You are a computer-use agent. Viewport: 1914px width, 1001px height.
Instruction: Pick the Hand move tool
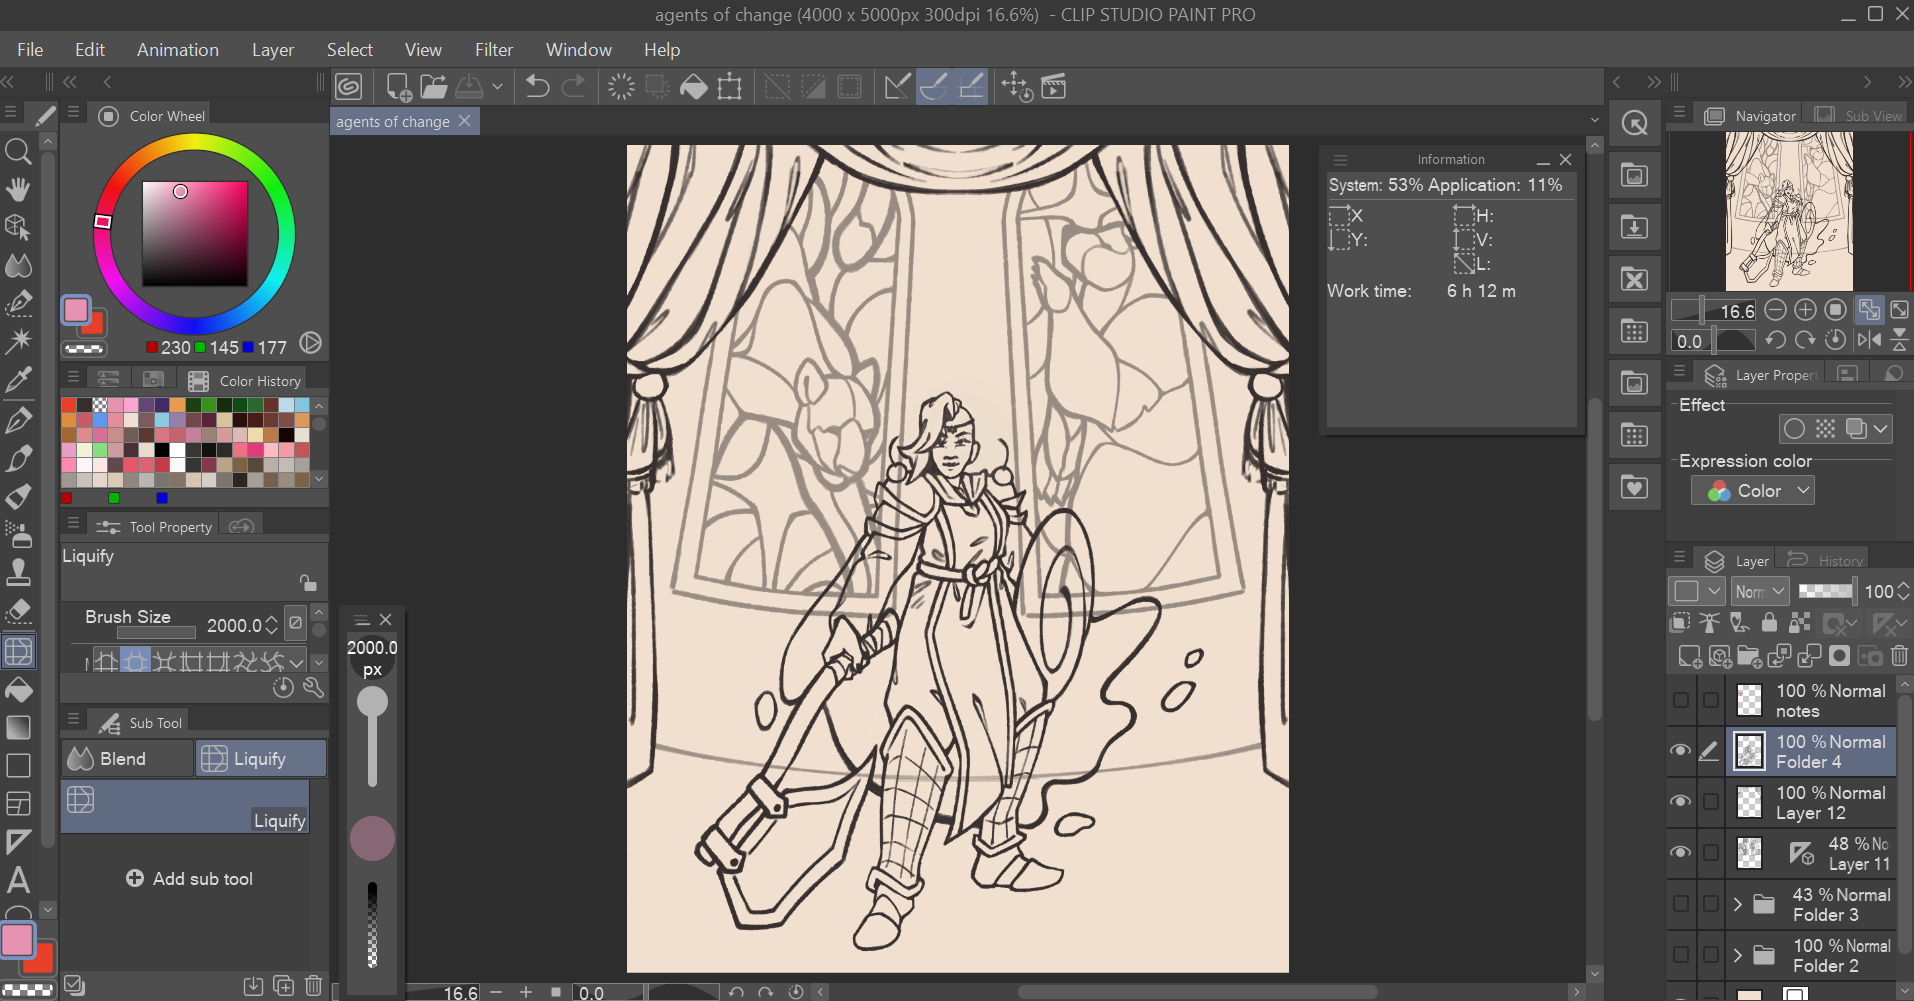click(x=18, y=189)
